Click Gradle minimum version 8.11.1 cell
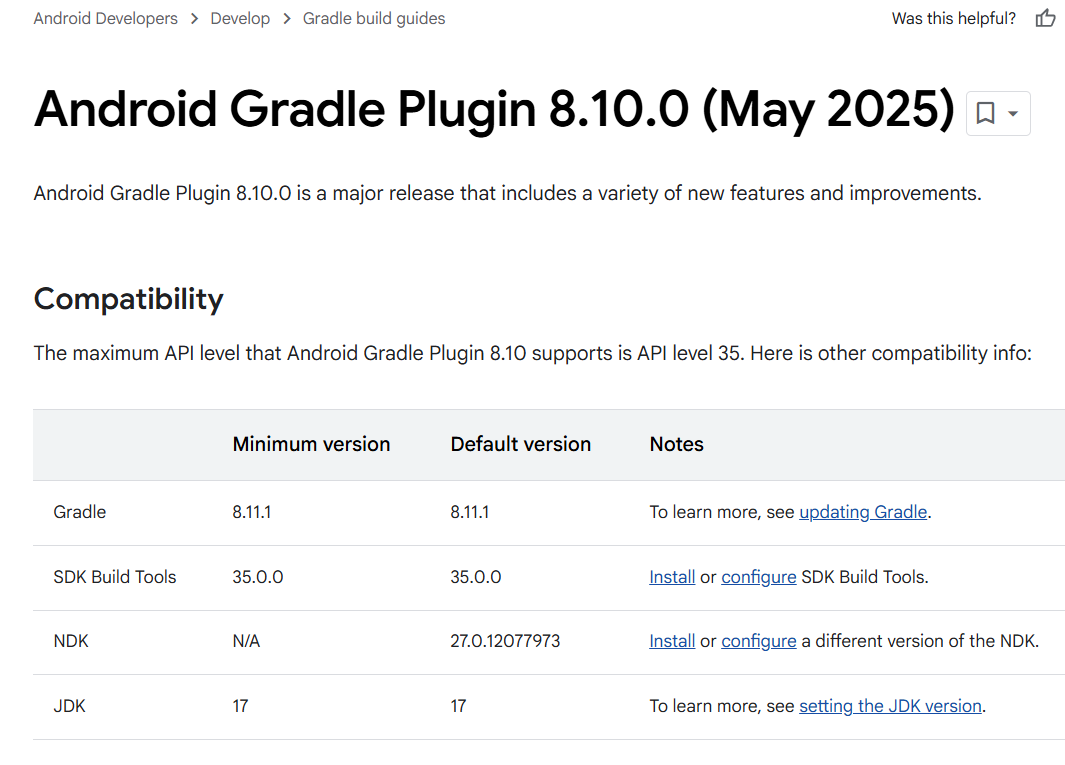Screen dimensions: 1065x765 (251, 512)
